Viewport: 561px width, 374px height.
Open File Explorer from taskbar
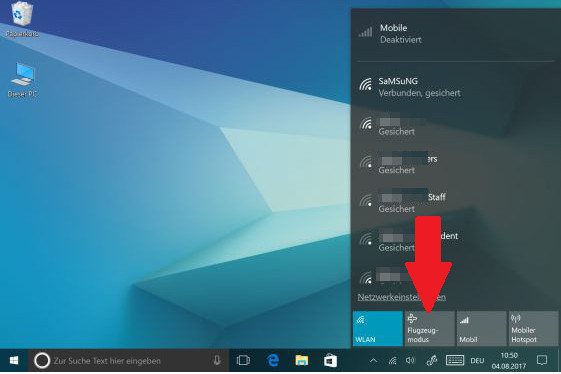pyautogui.click(x=301, y=361)
